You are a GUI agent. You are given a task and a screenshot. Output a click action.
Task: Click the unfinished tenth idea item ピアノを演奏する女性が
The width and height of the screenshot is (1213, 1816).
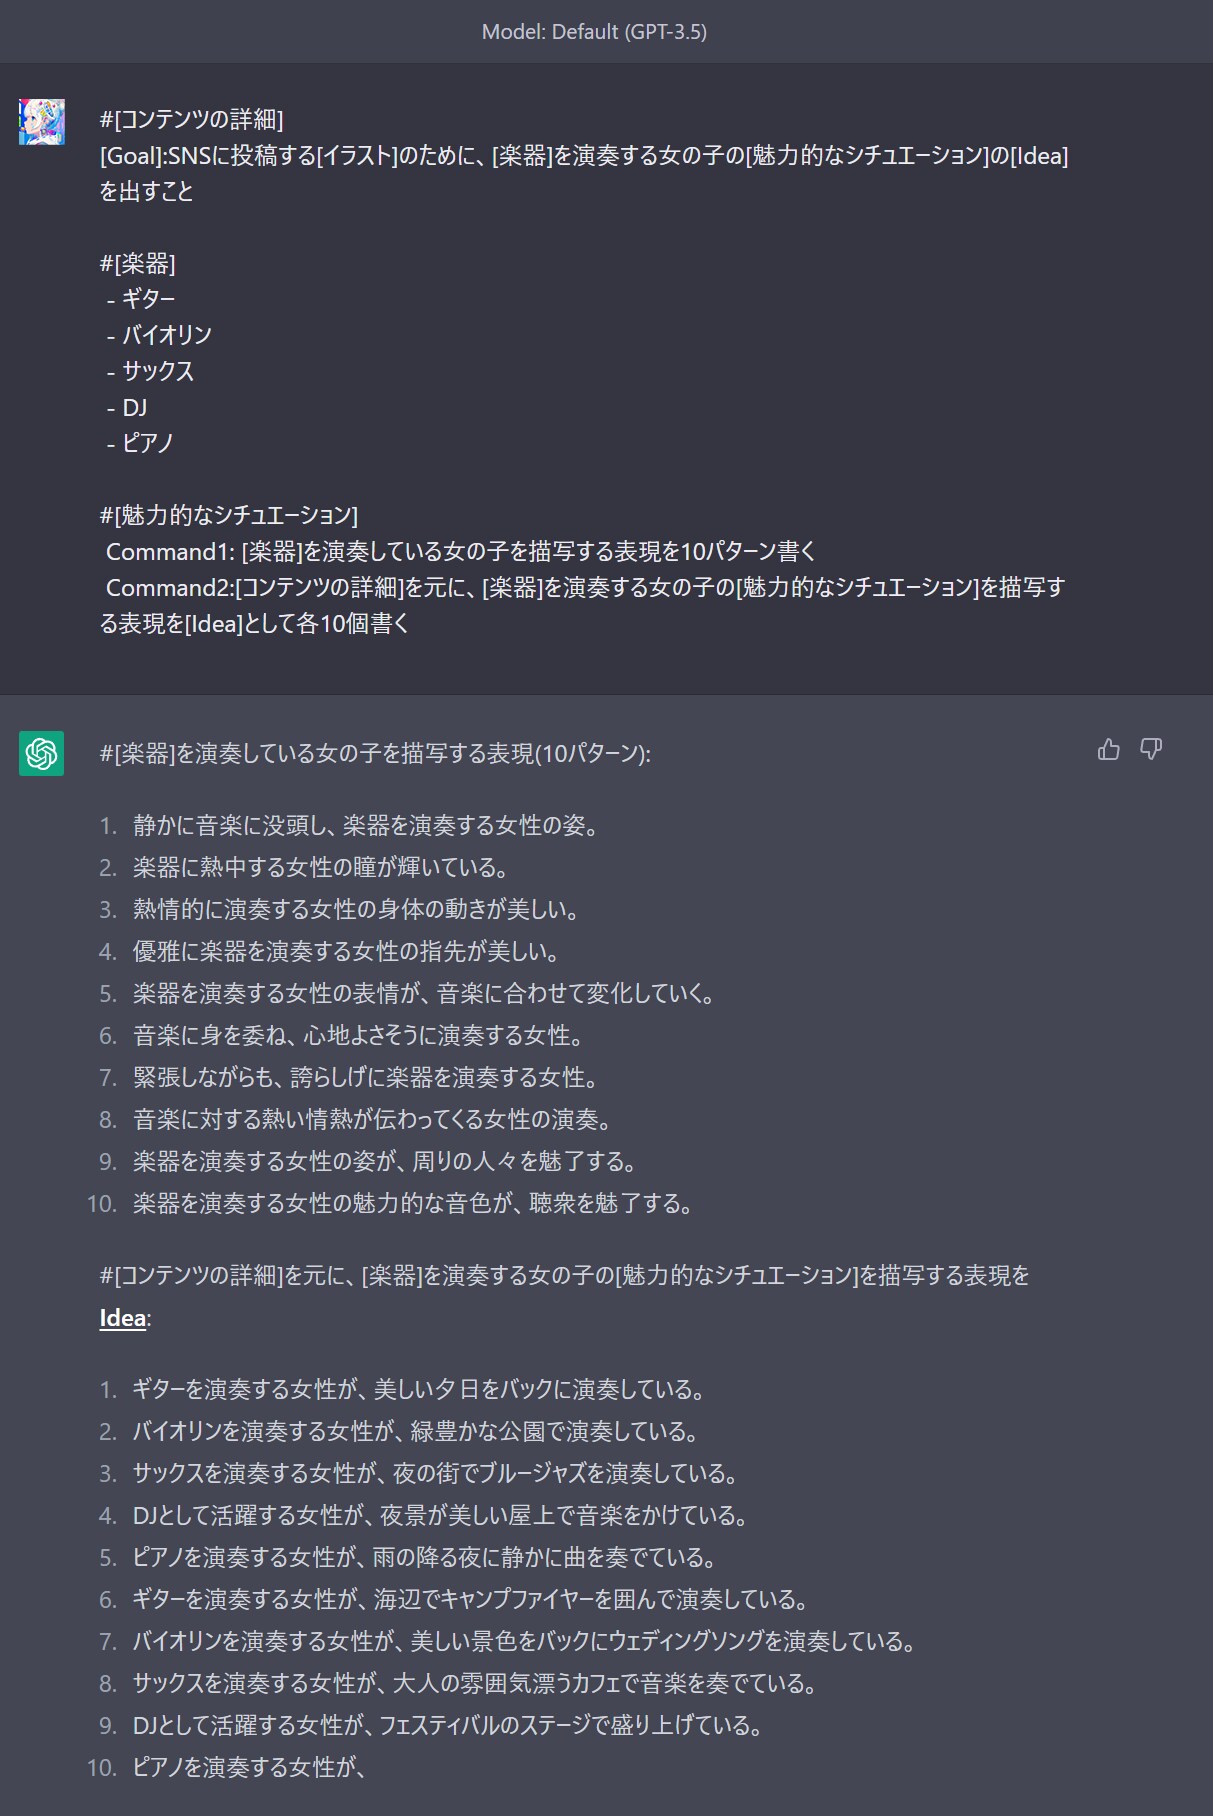click(249, 1767)
